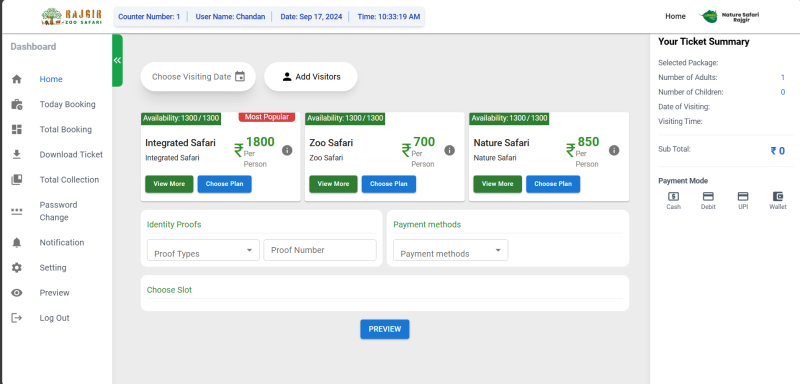Click Counter Number: 1 in header
This screenshot has width=800, height=384.
149,16
